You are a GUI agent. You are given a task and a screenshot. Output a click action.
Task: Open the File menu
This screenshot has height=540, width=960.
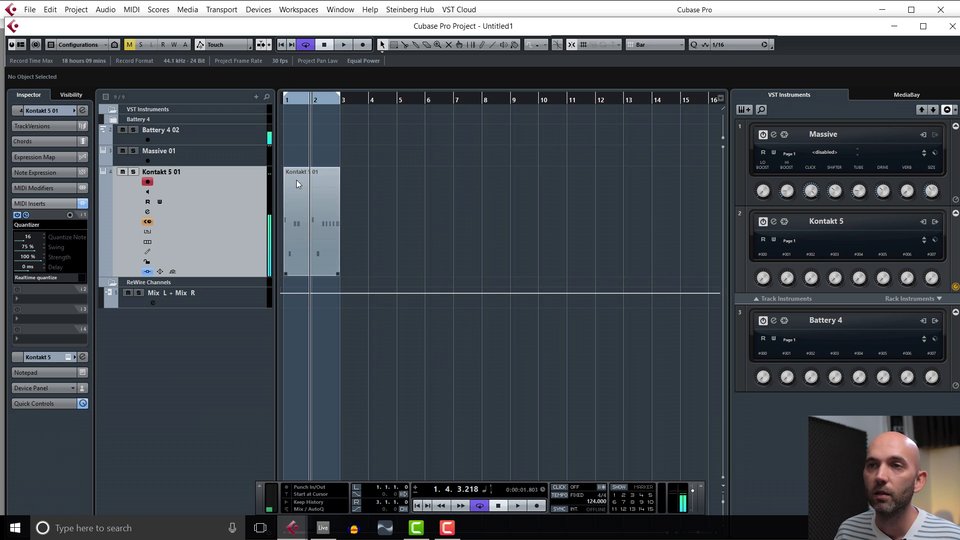pyautogui.click(x=29, y=10)
